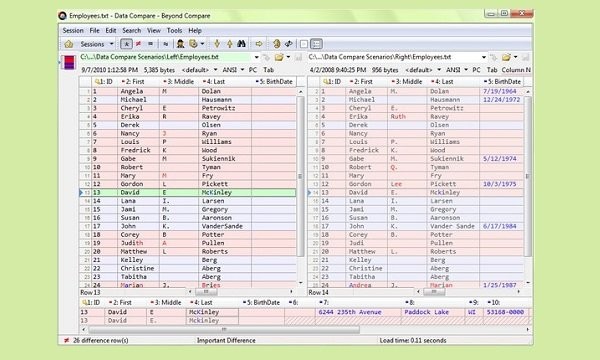This screenshot has height=360, width=600.
Task: Toggle the Show All filter icon
Action: click(126, 44)
